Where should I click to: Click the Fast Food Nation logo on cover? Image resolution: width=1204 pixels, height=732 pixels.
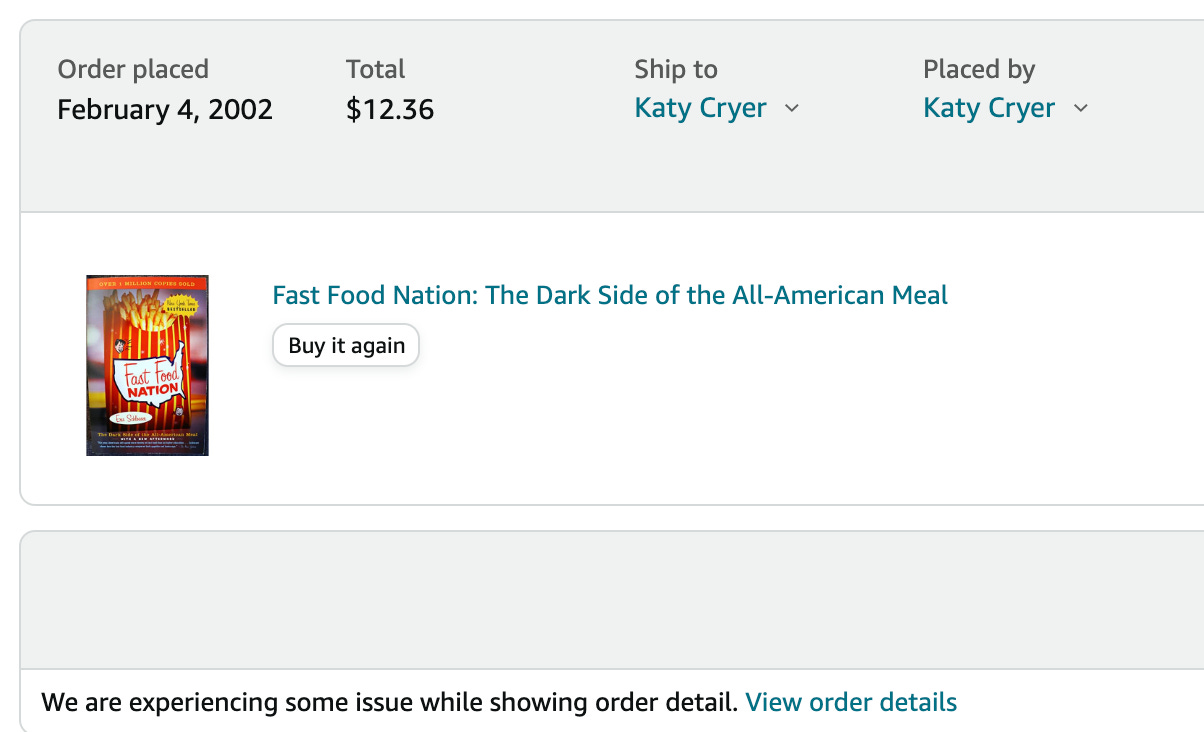pos(150,380)
